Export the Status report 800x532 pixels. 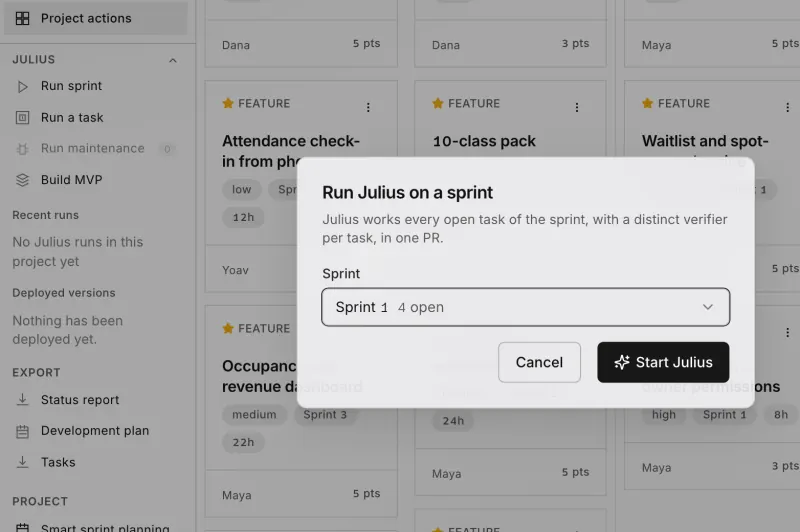point(80,400)
